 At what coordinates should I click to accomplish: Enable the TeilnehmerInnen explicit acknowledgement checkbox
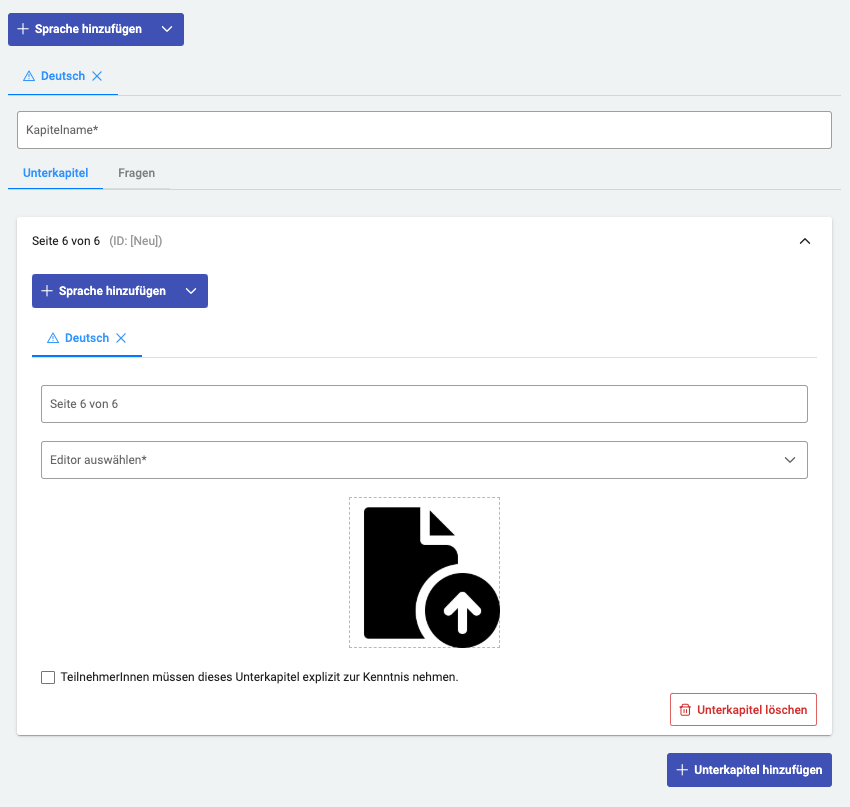tap(48, 677)
